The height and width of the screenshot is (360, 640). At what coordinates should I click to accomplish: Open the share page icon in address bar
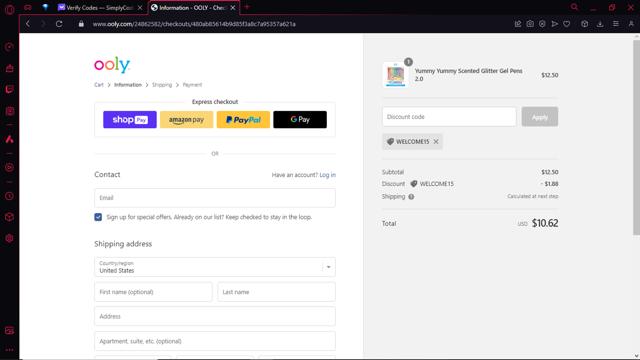[x=518, y=24]
